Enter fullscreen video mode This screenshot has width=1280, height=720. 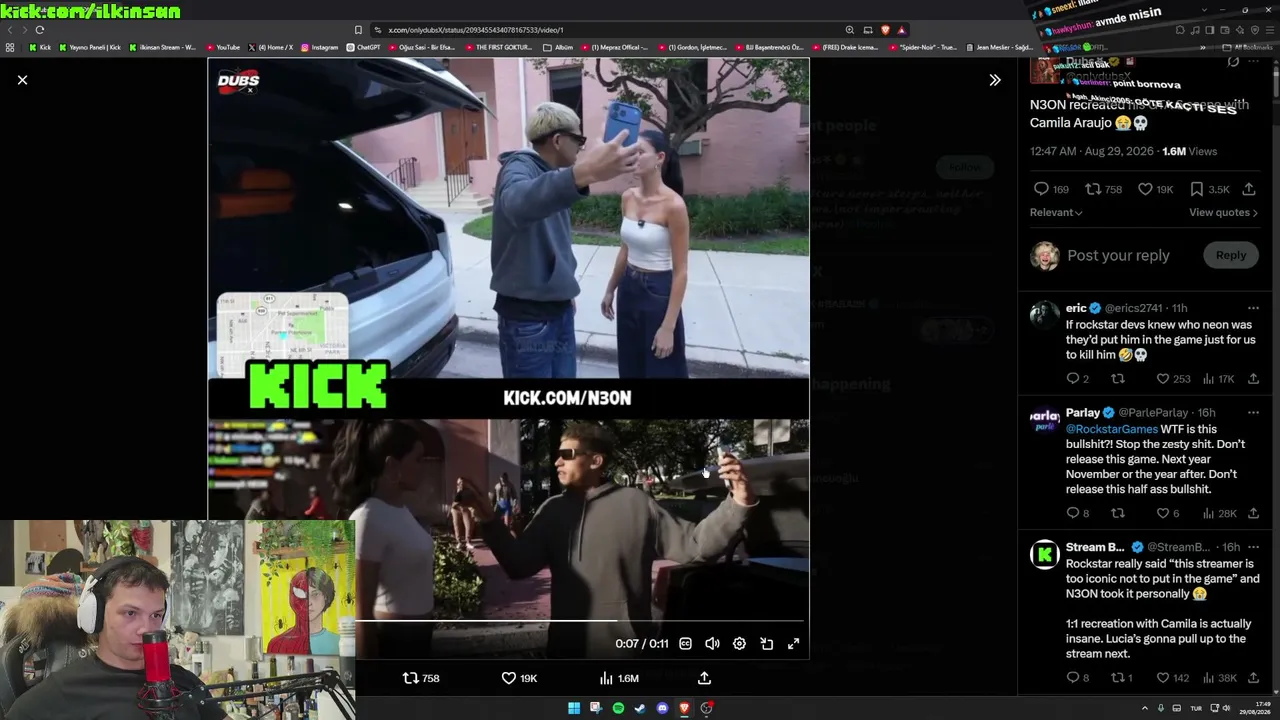coord(793,644)
